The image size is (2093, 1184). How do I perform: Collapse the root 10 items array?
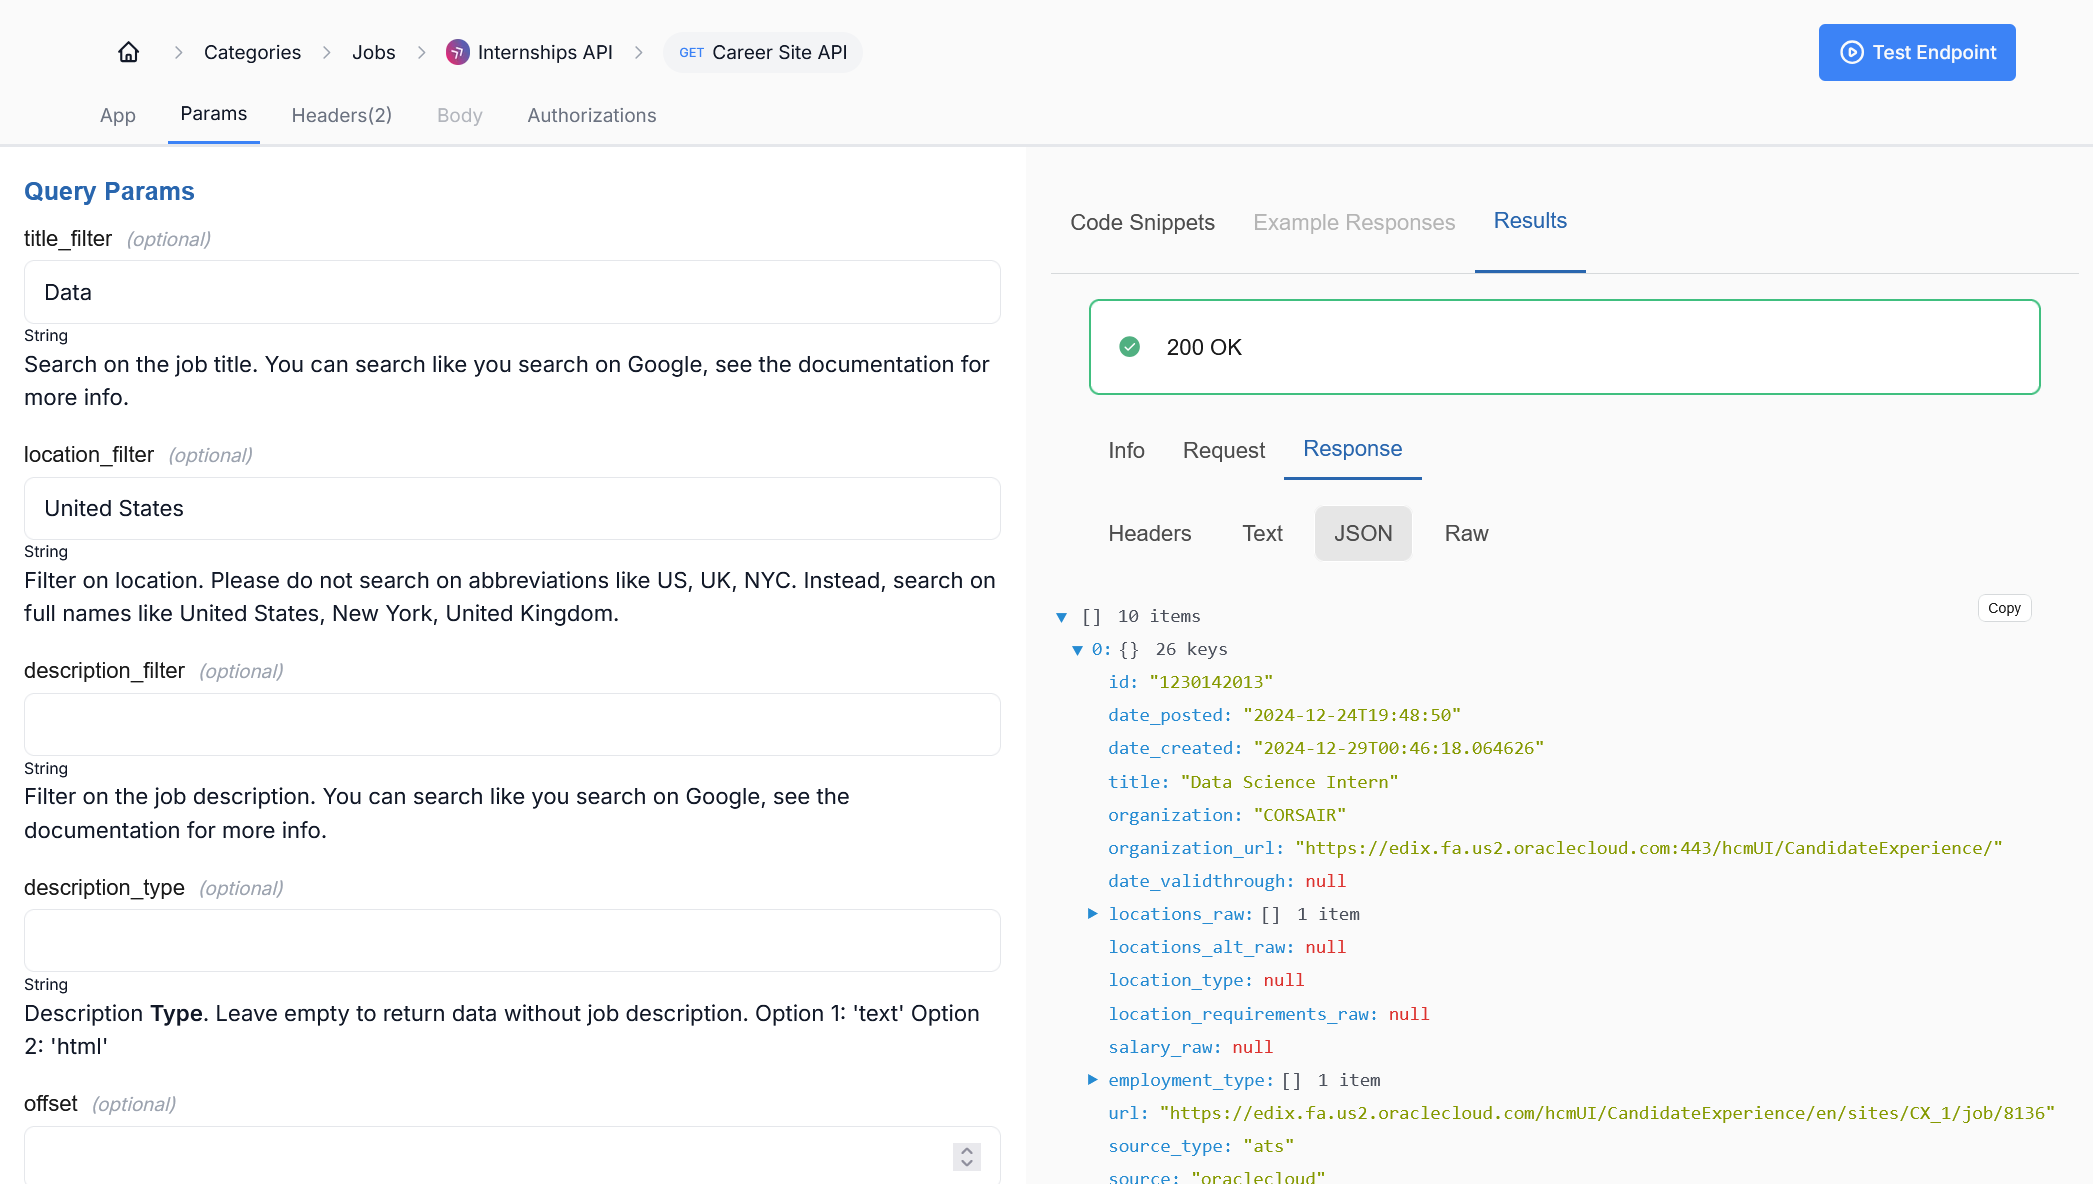pyautogui.click(x=1061, y=617)
